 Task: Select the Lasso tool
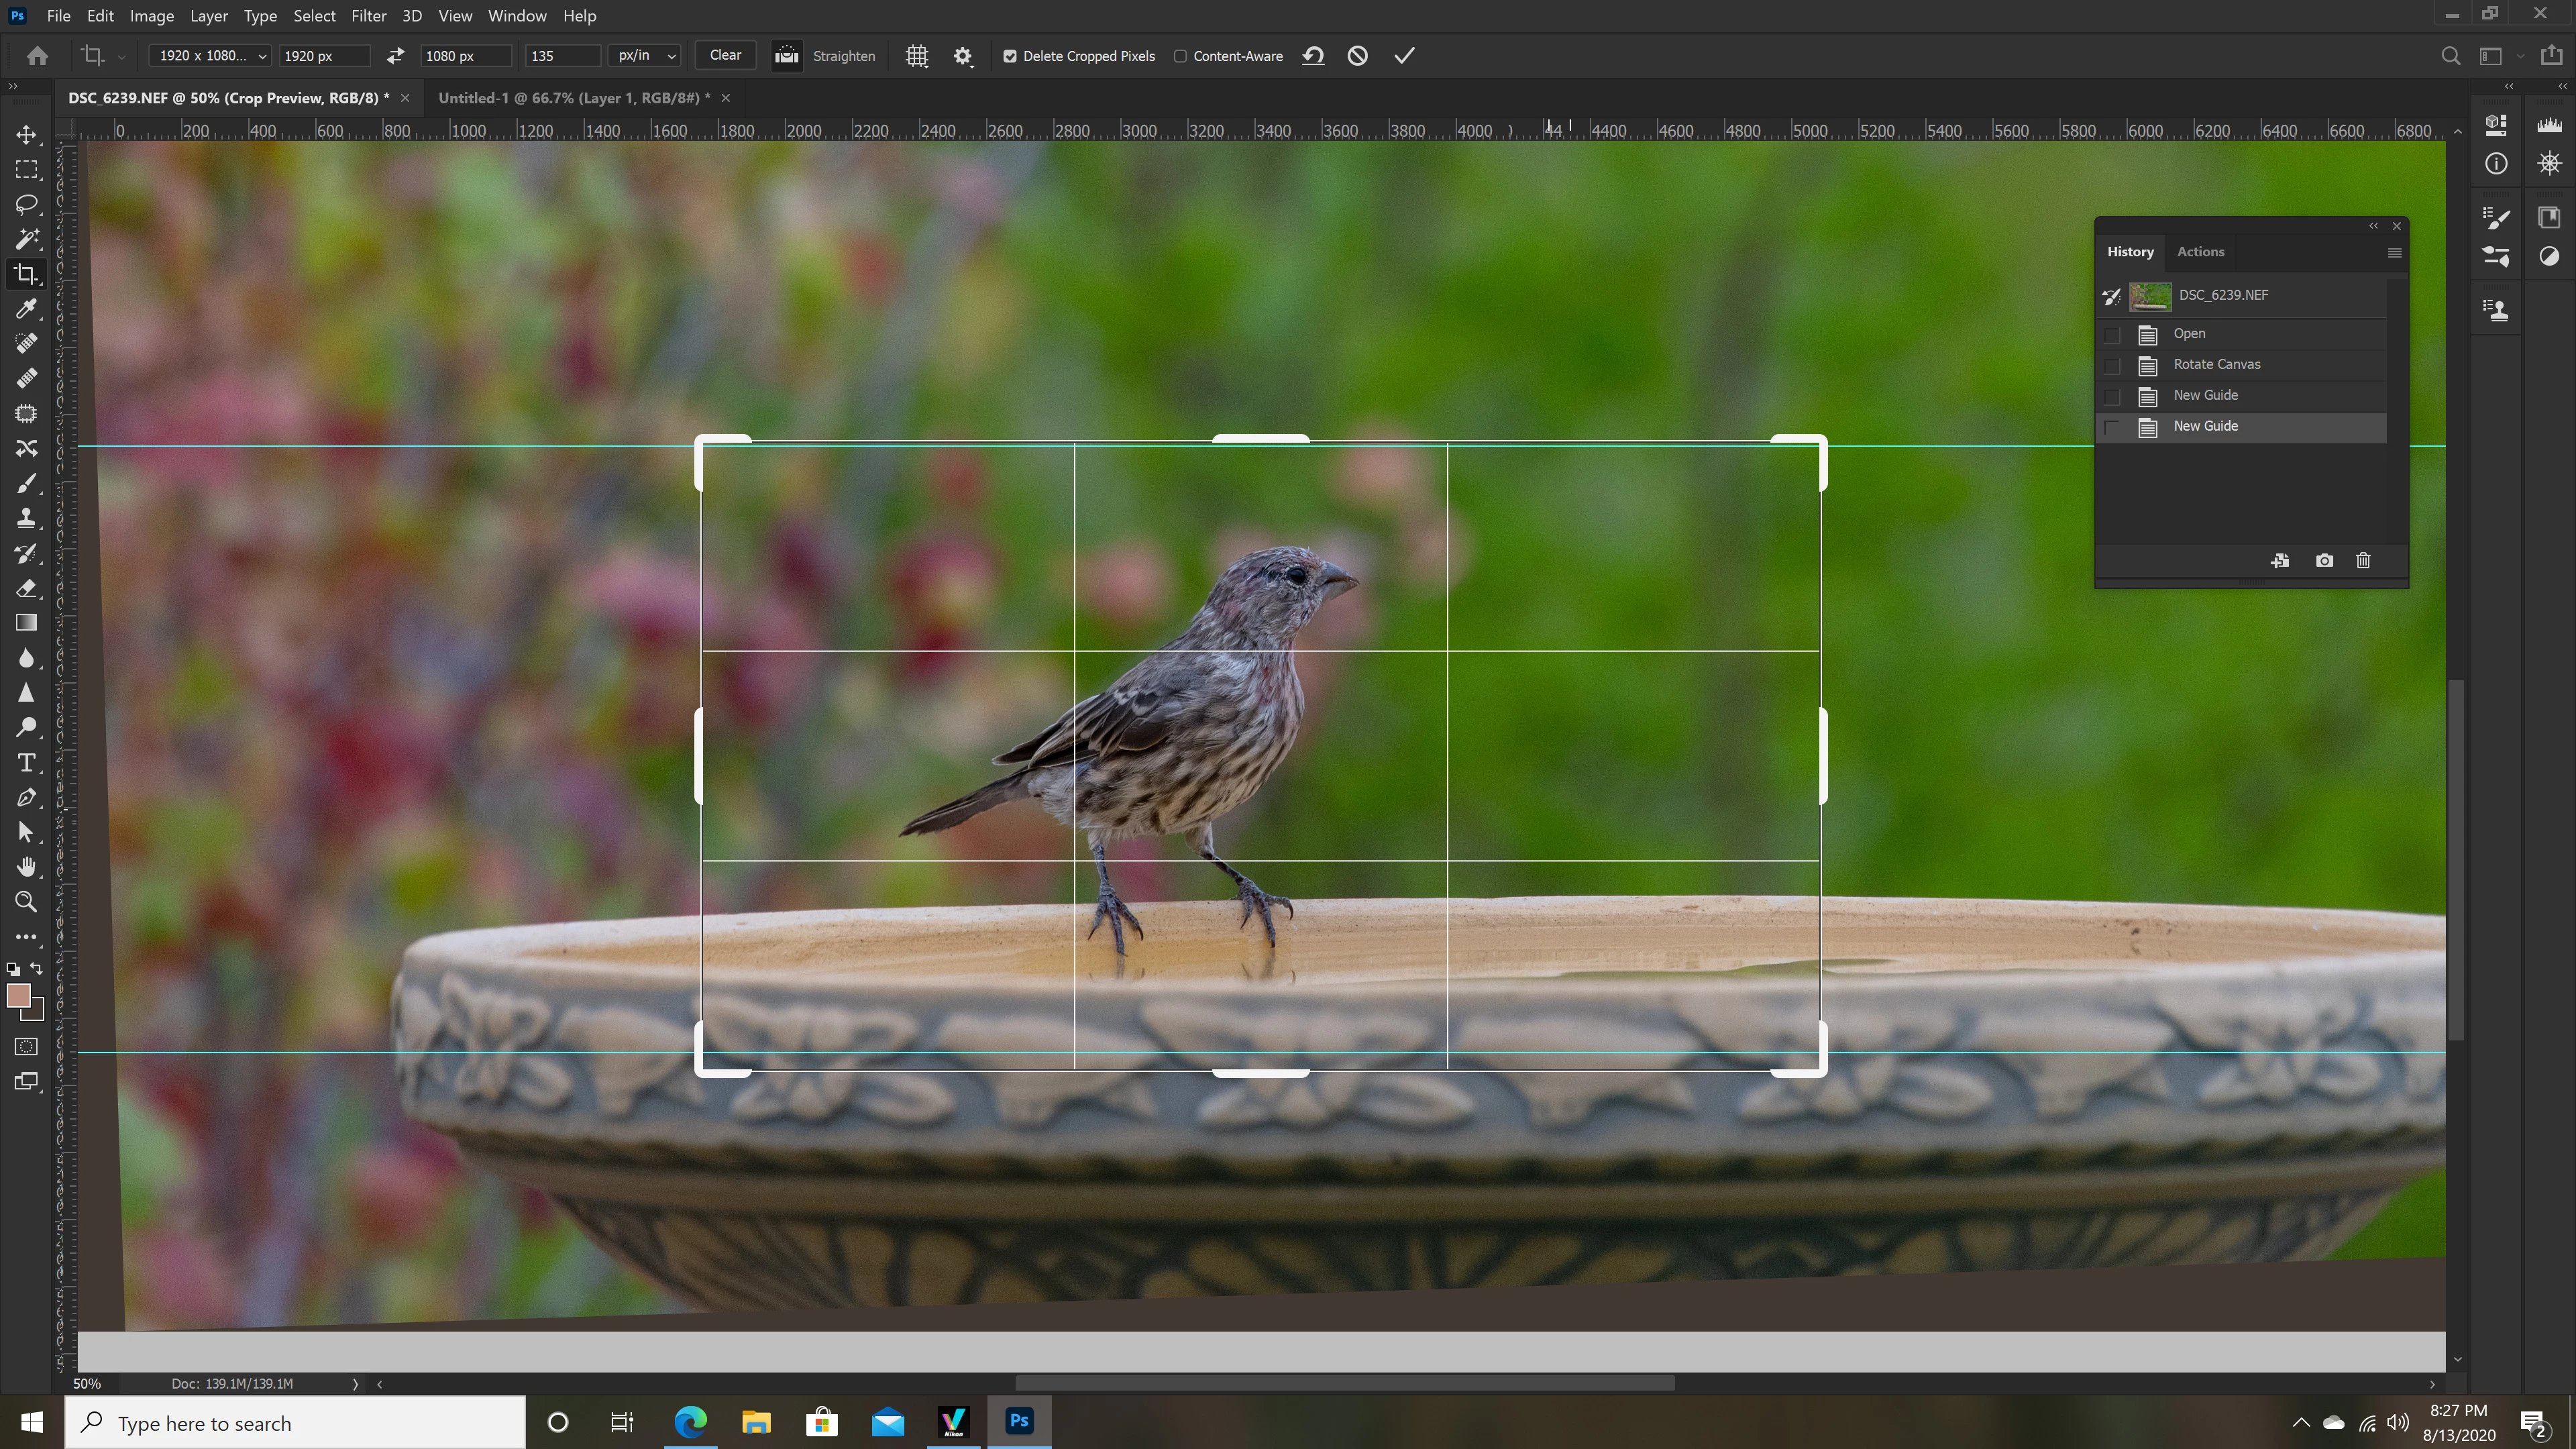(26, 204)
